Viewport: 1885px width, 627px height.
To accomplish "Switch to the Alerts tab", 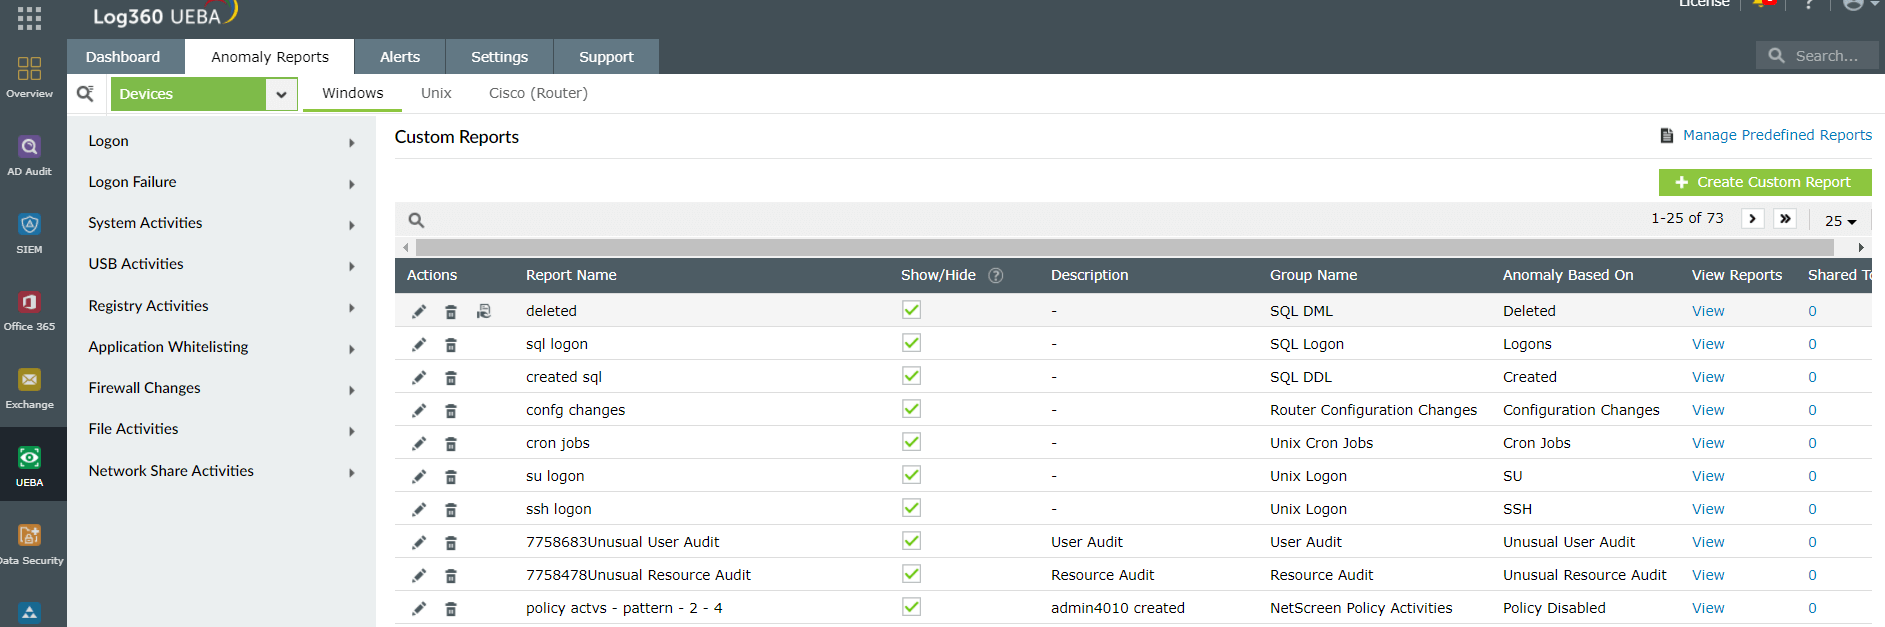I will pyautogui.click(x=399, y=57).
